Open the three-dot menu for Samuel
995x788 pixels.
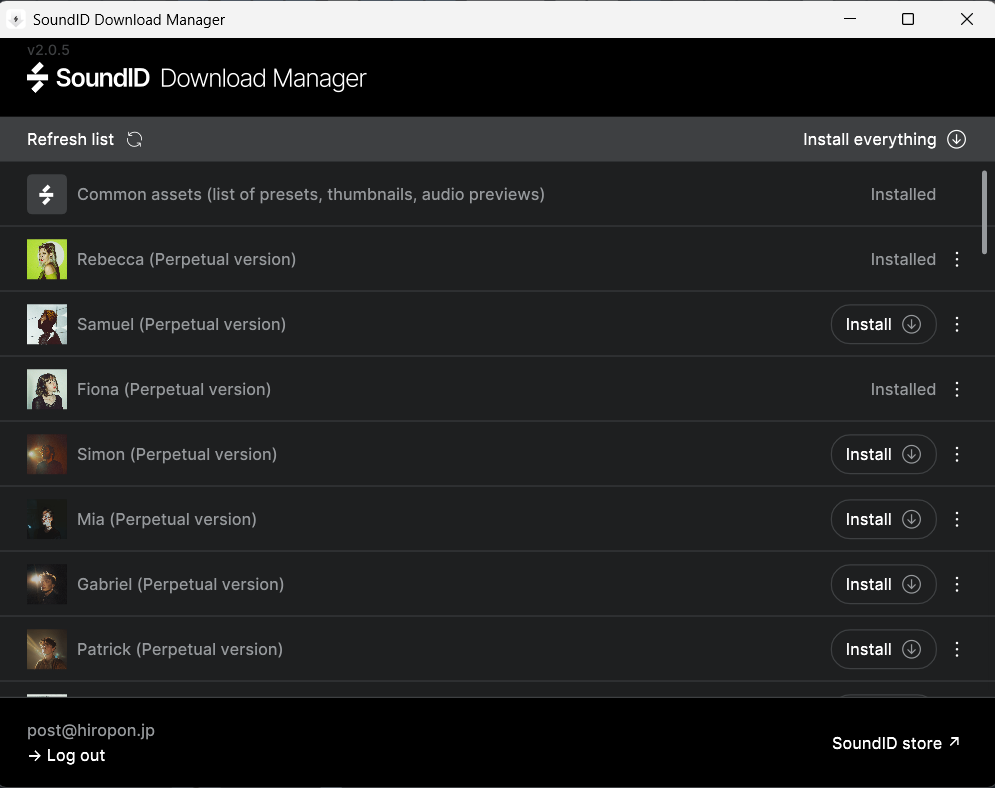tap(957, 324)
